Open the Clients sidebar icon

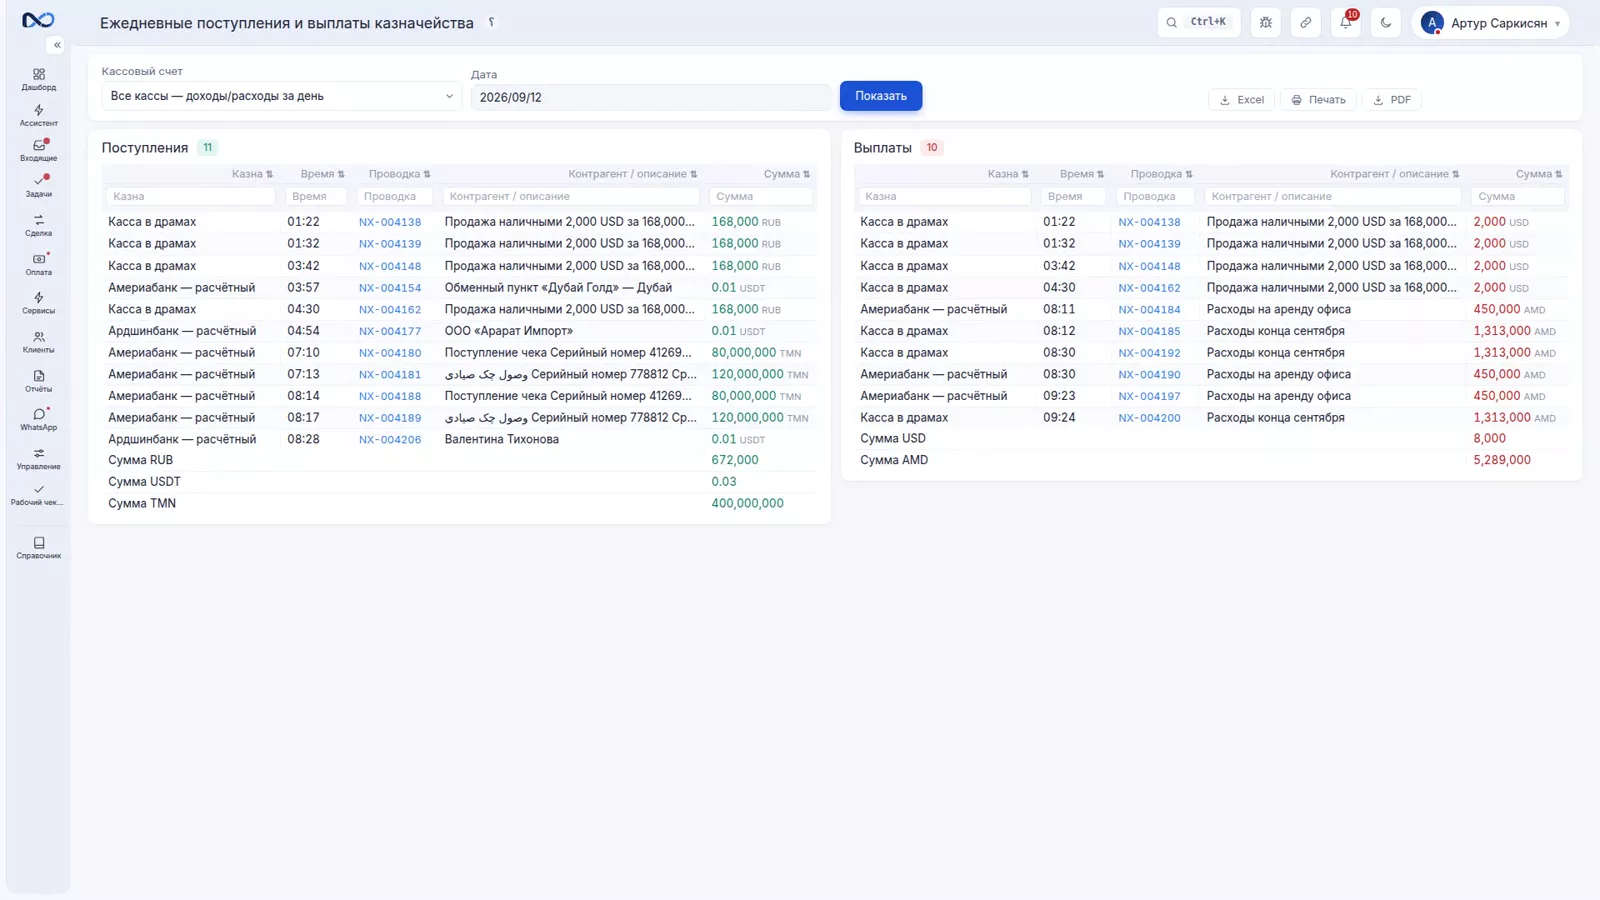click(x=38, y=342)
